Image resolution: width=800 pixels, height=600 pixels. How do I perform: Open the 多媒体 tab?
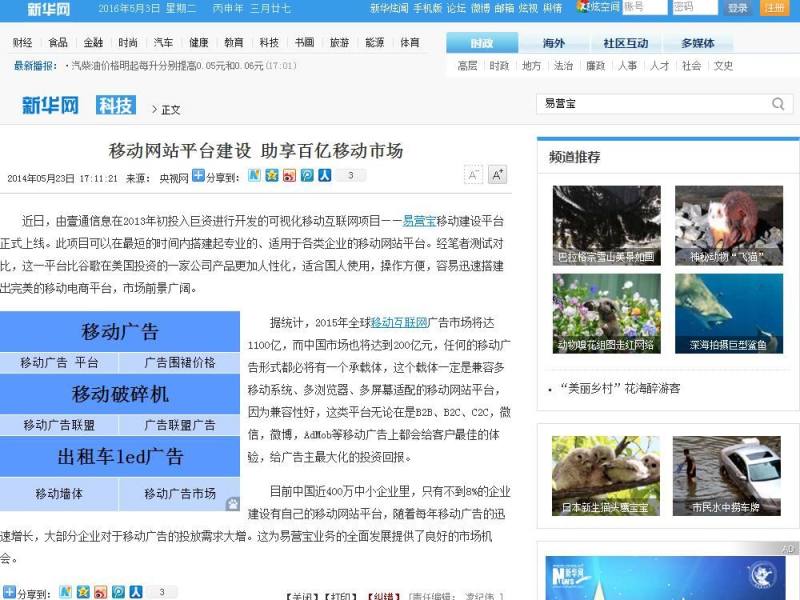700,44
